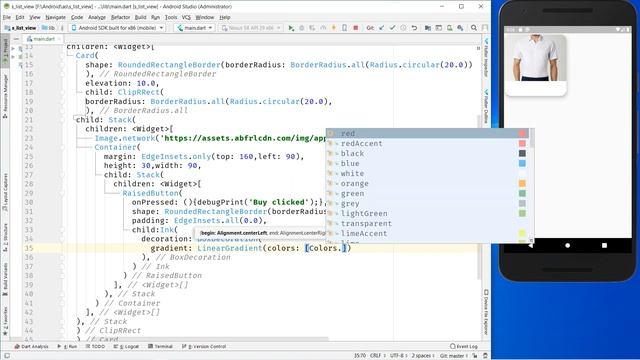Open the Build menu
The height and width of the screenshot is (360, 640).
point(140,17)
